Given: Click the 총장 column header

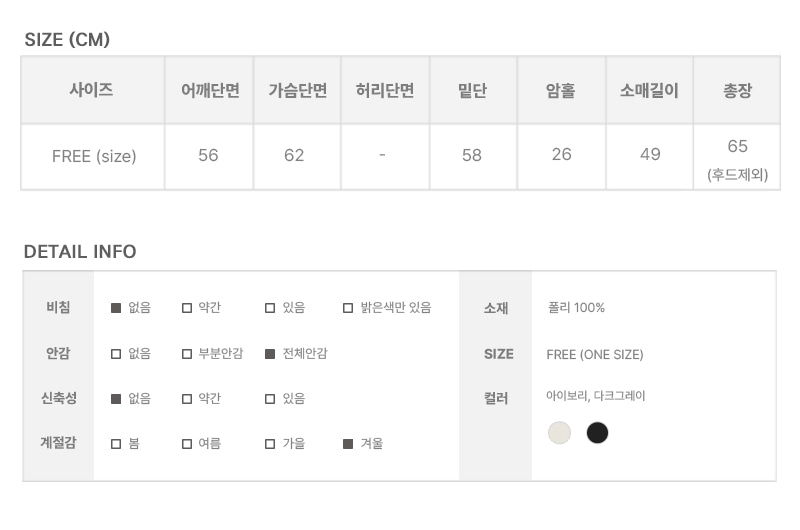Looking at the screenshot, I should tap(737, 90).
